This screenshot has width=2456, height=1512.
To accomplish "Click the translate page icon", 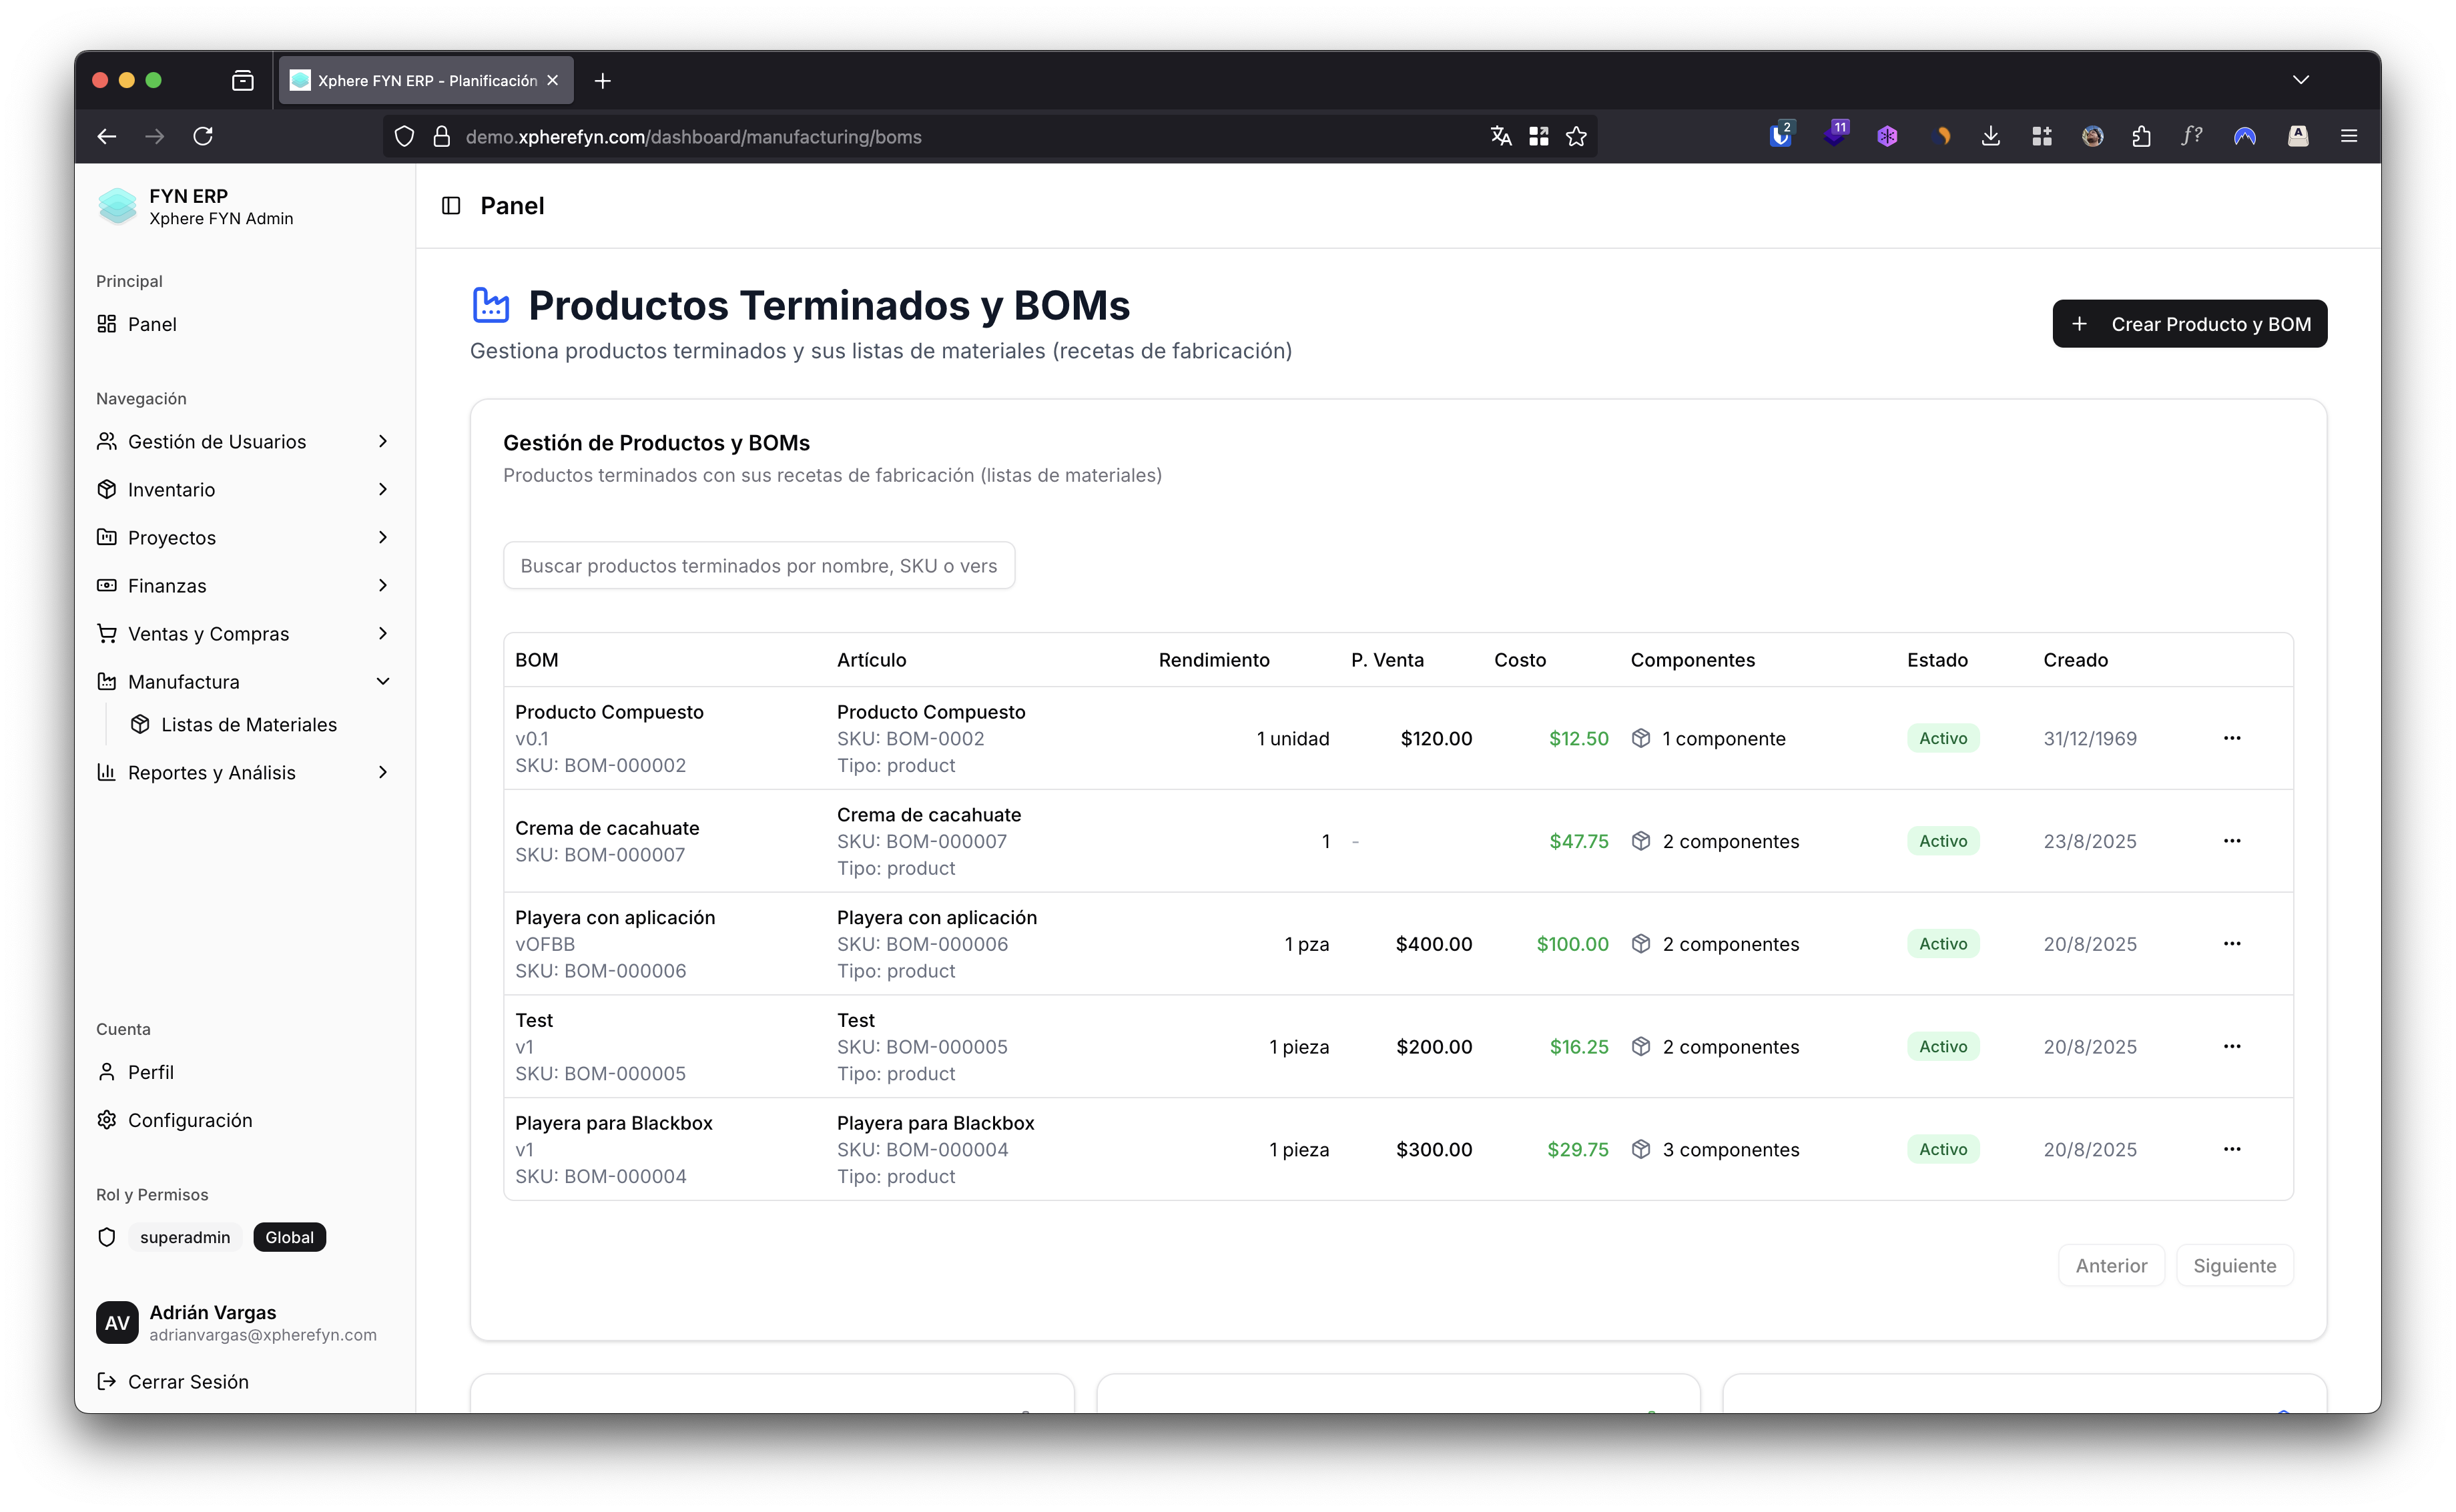I will click(1500, 136).
